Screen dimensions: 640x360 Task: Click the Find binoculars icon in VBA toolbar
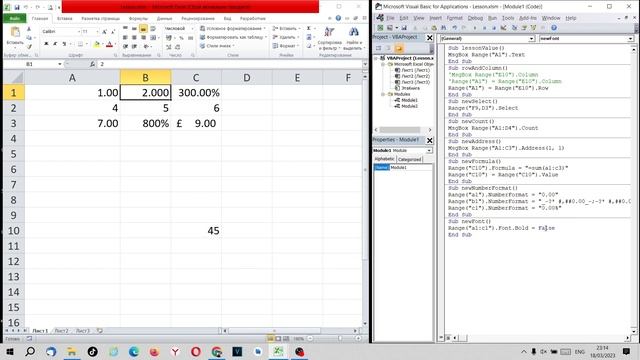pos(443,28)
